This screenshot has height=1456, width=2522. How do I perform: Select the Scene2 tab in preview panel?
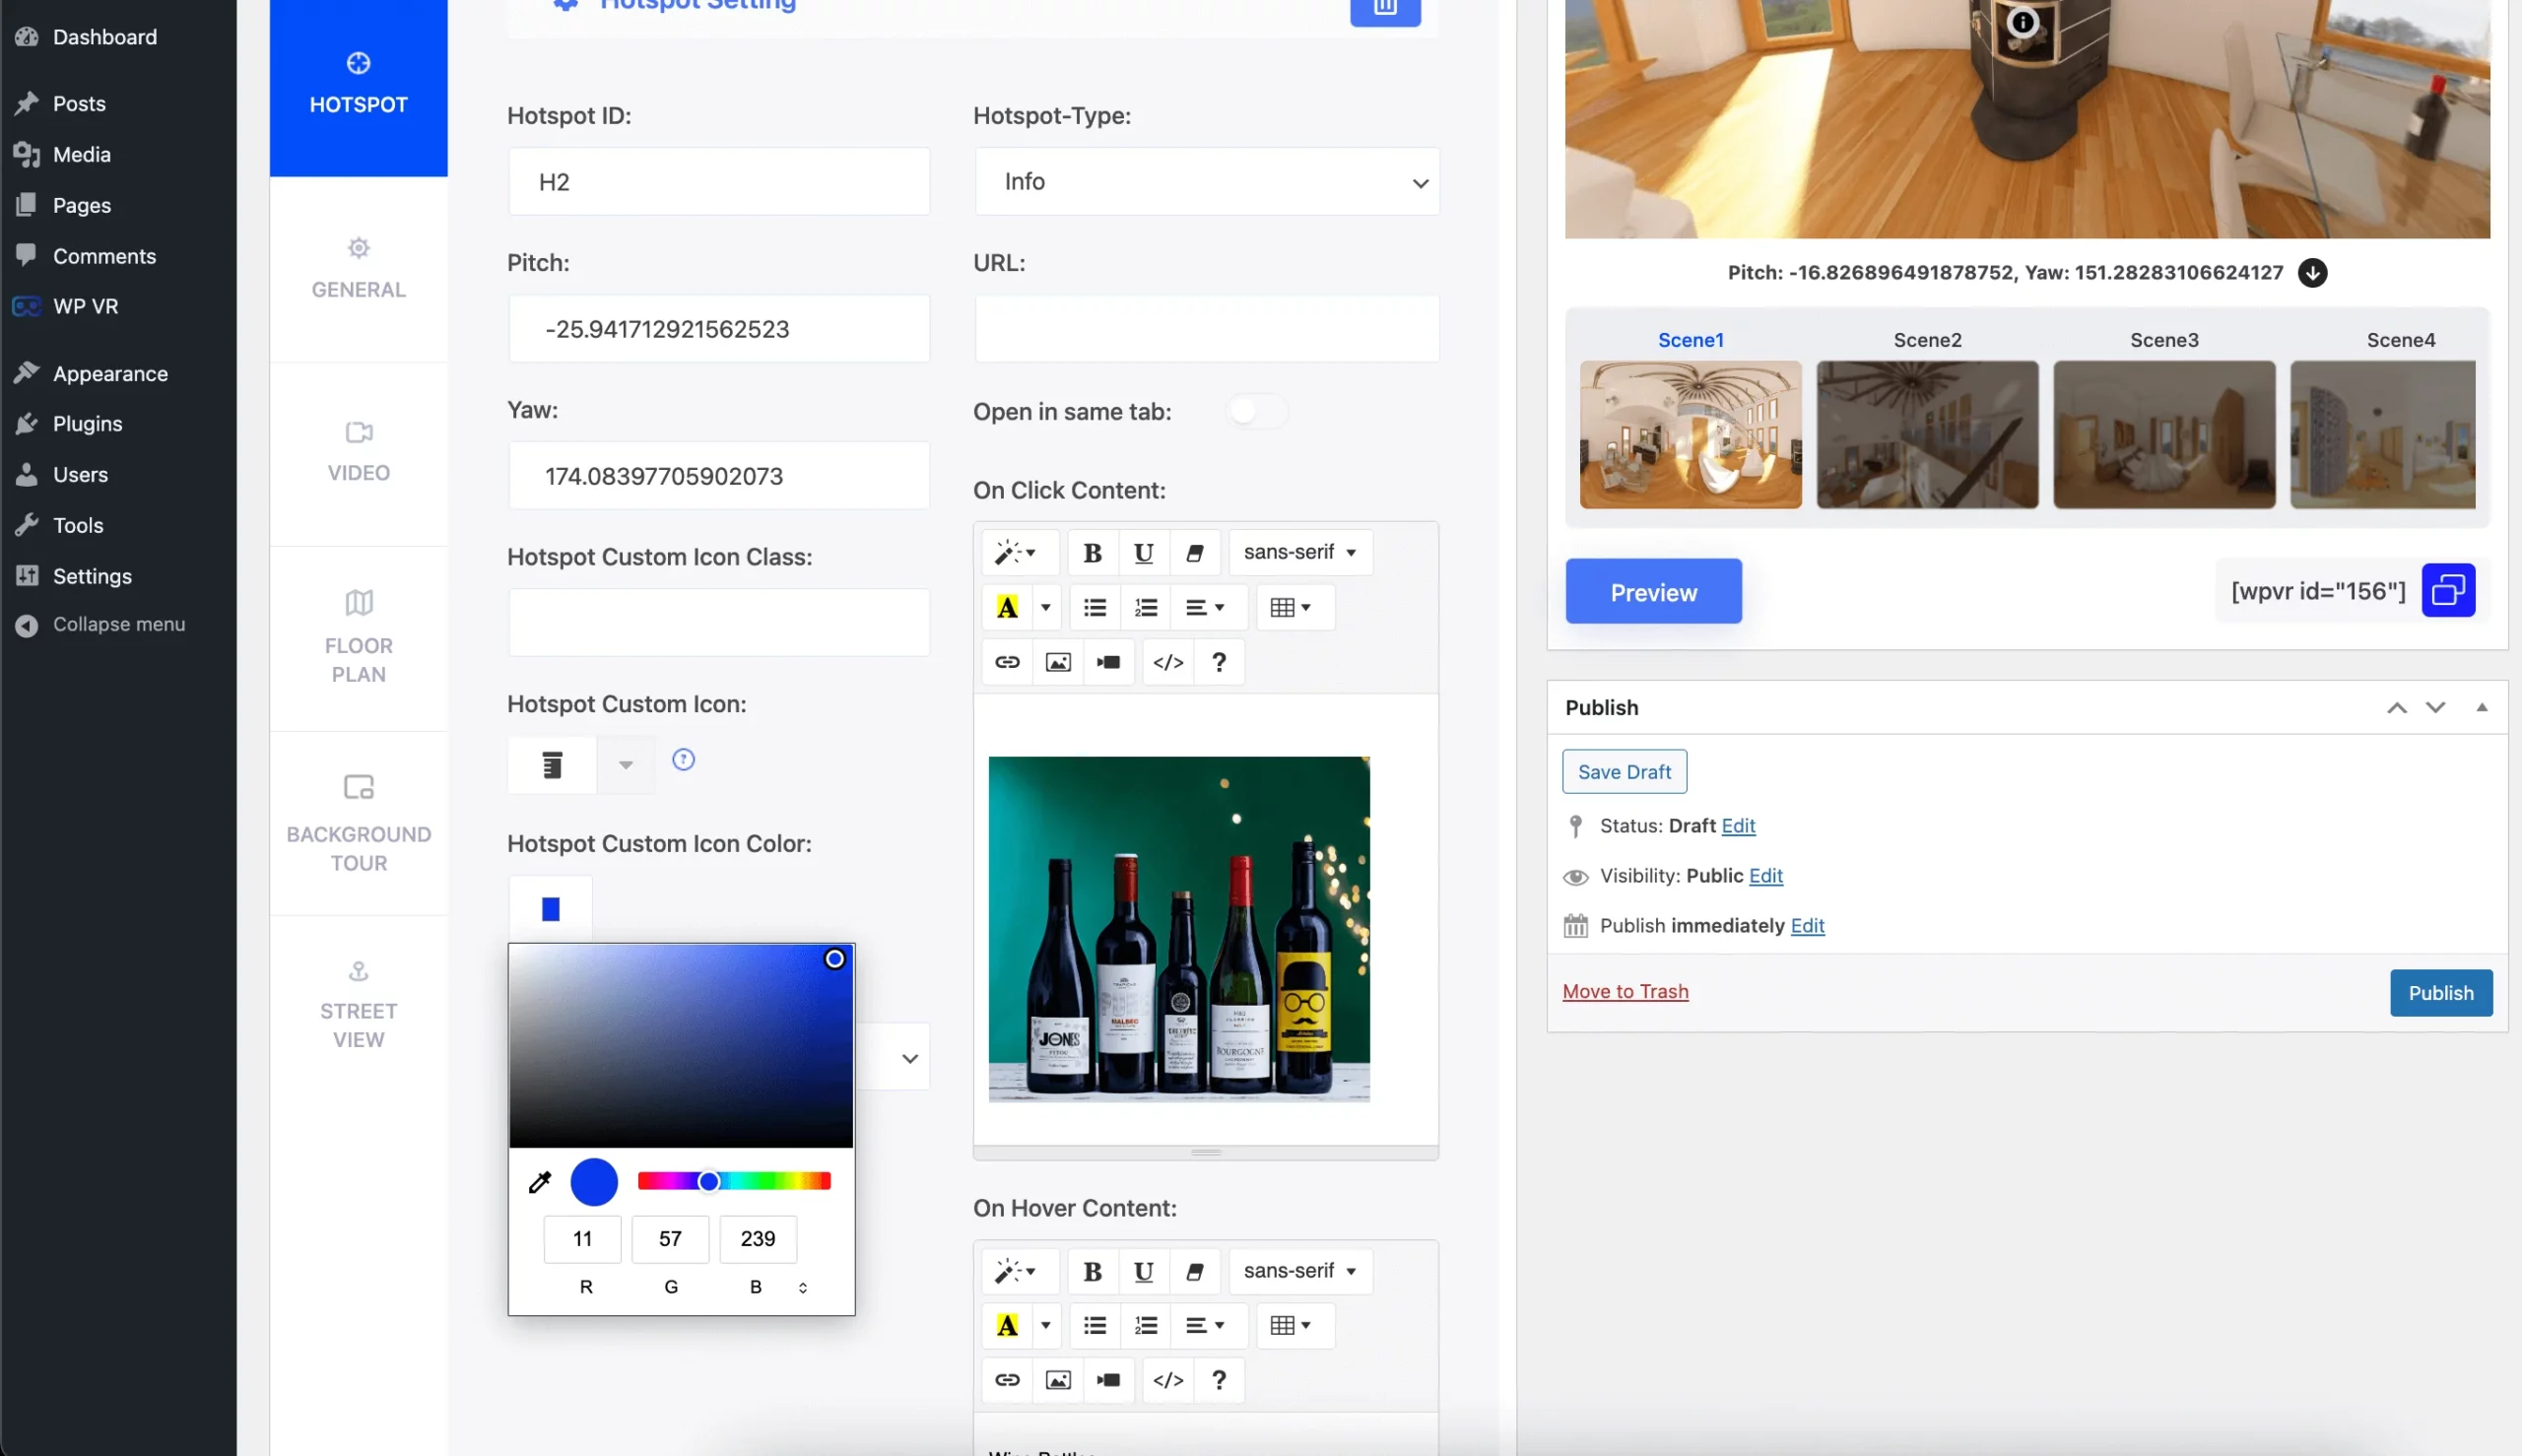tap(1926, 340)
